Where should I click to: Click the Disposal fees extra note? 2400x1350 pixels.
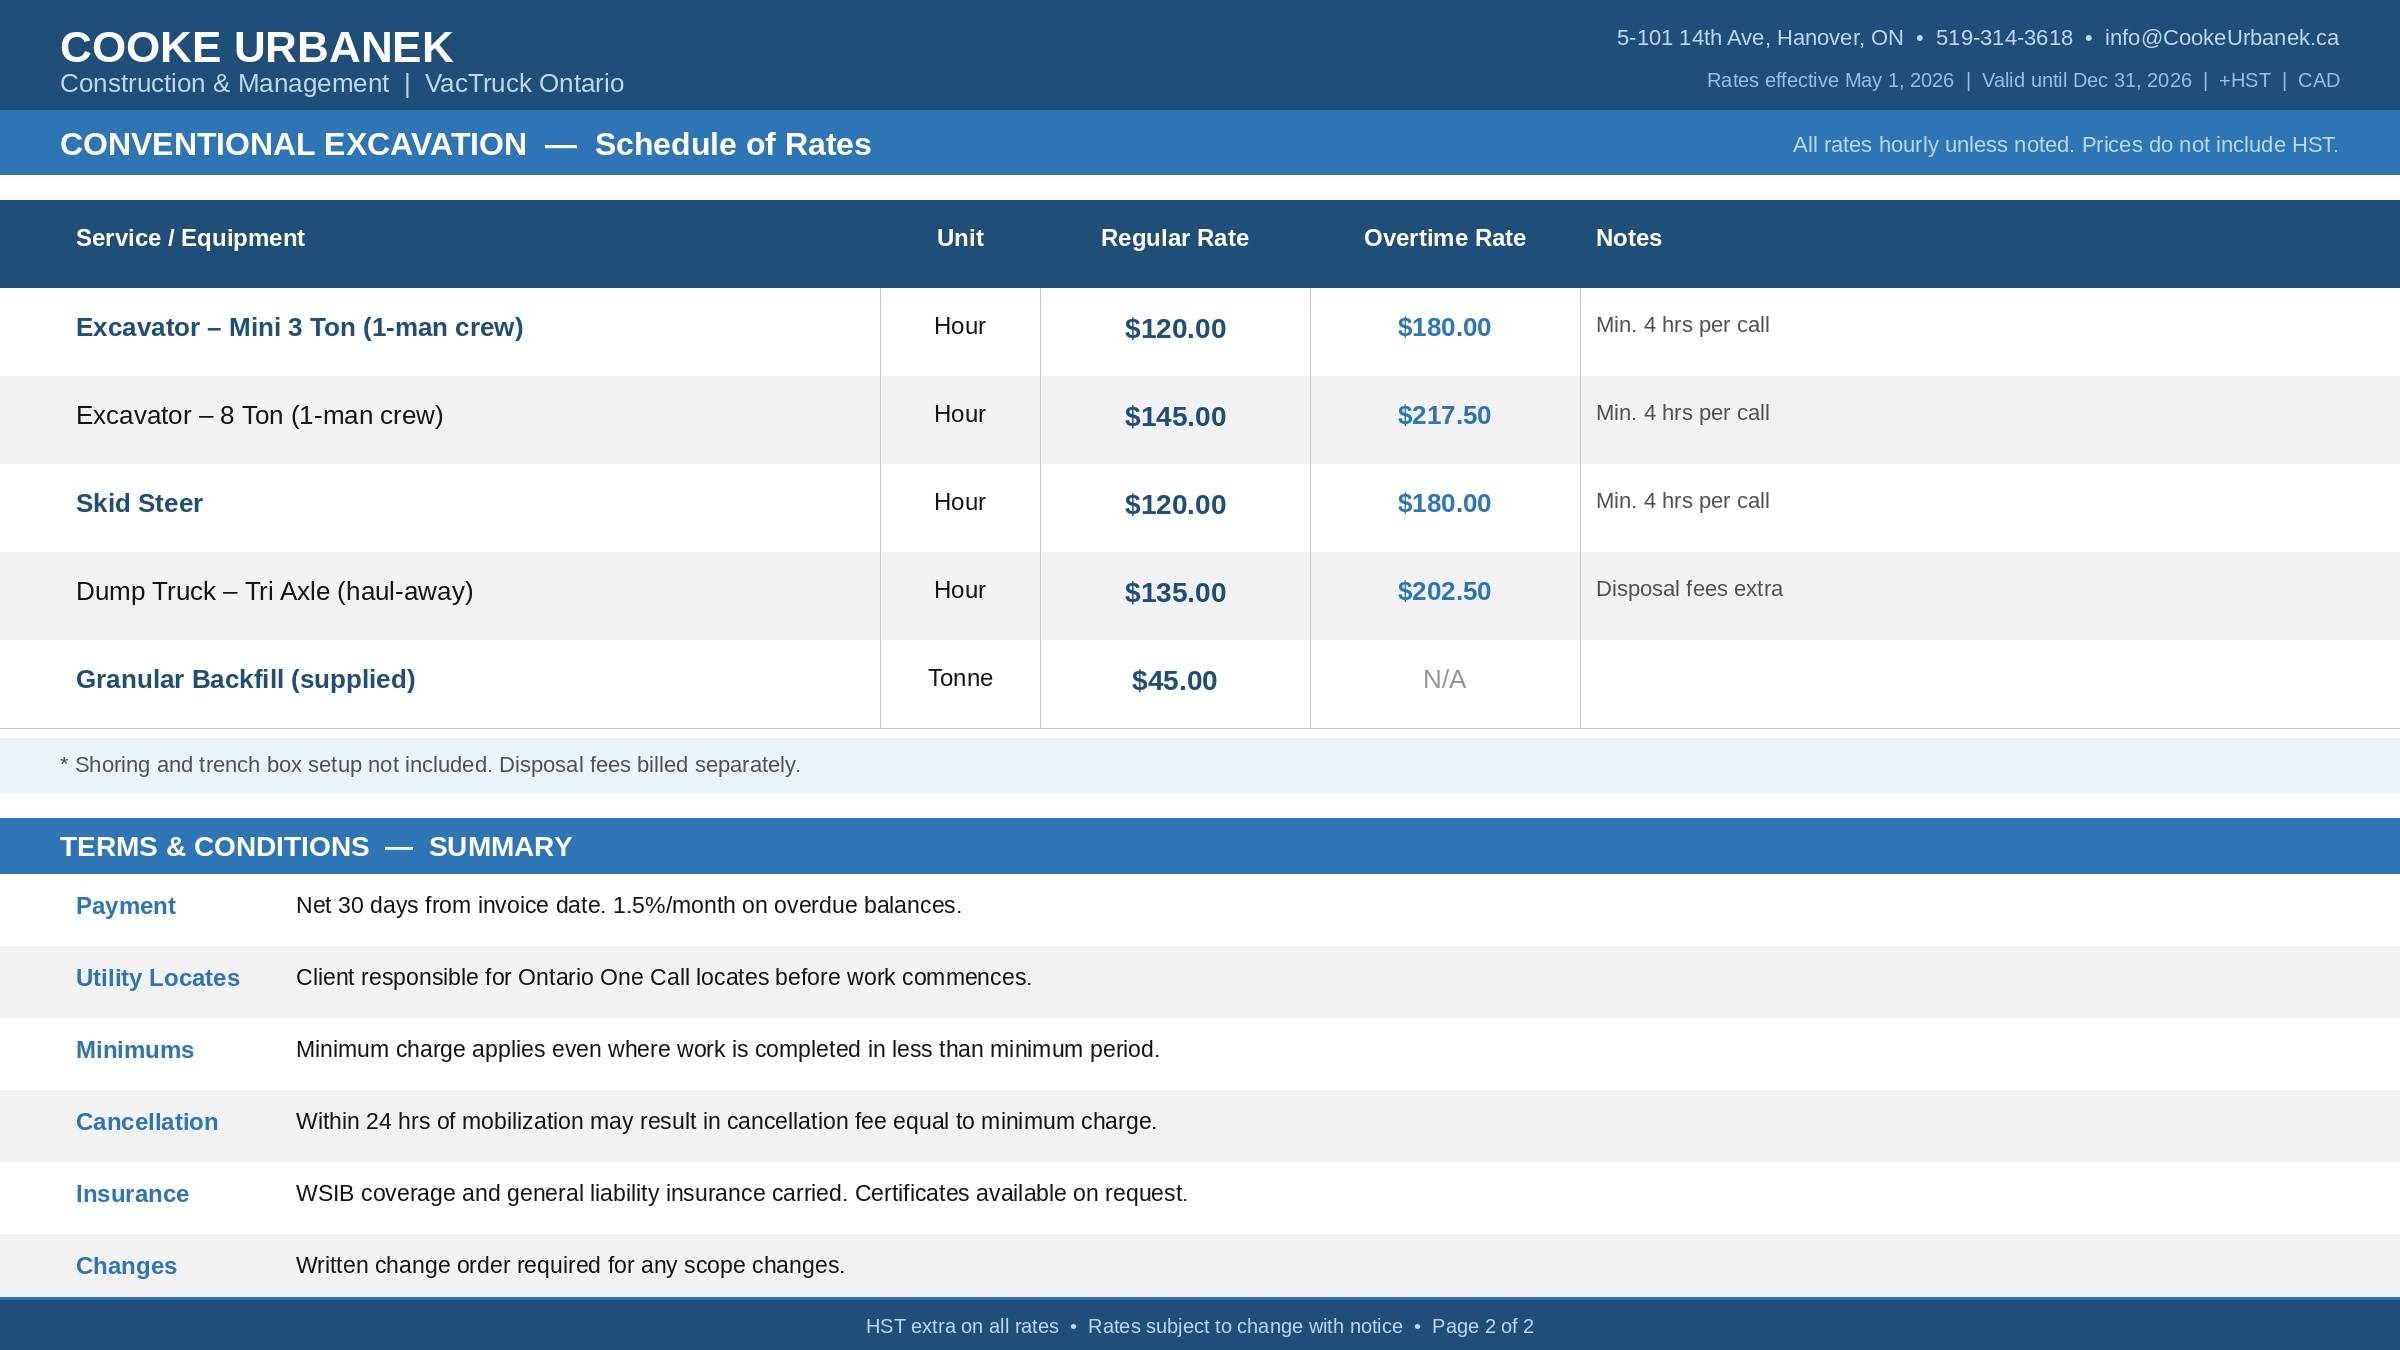tap(1688, 589)
